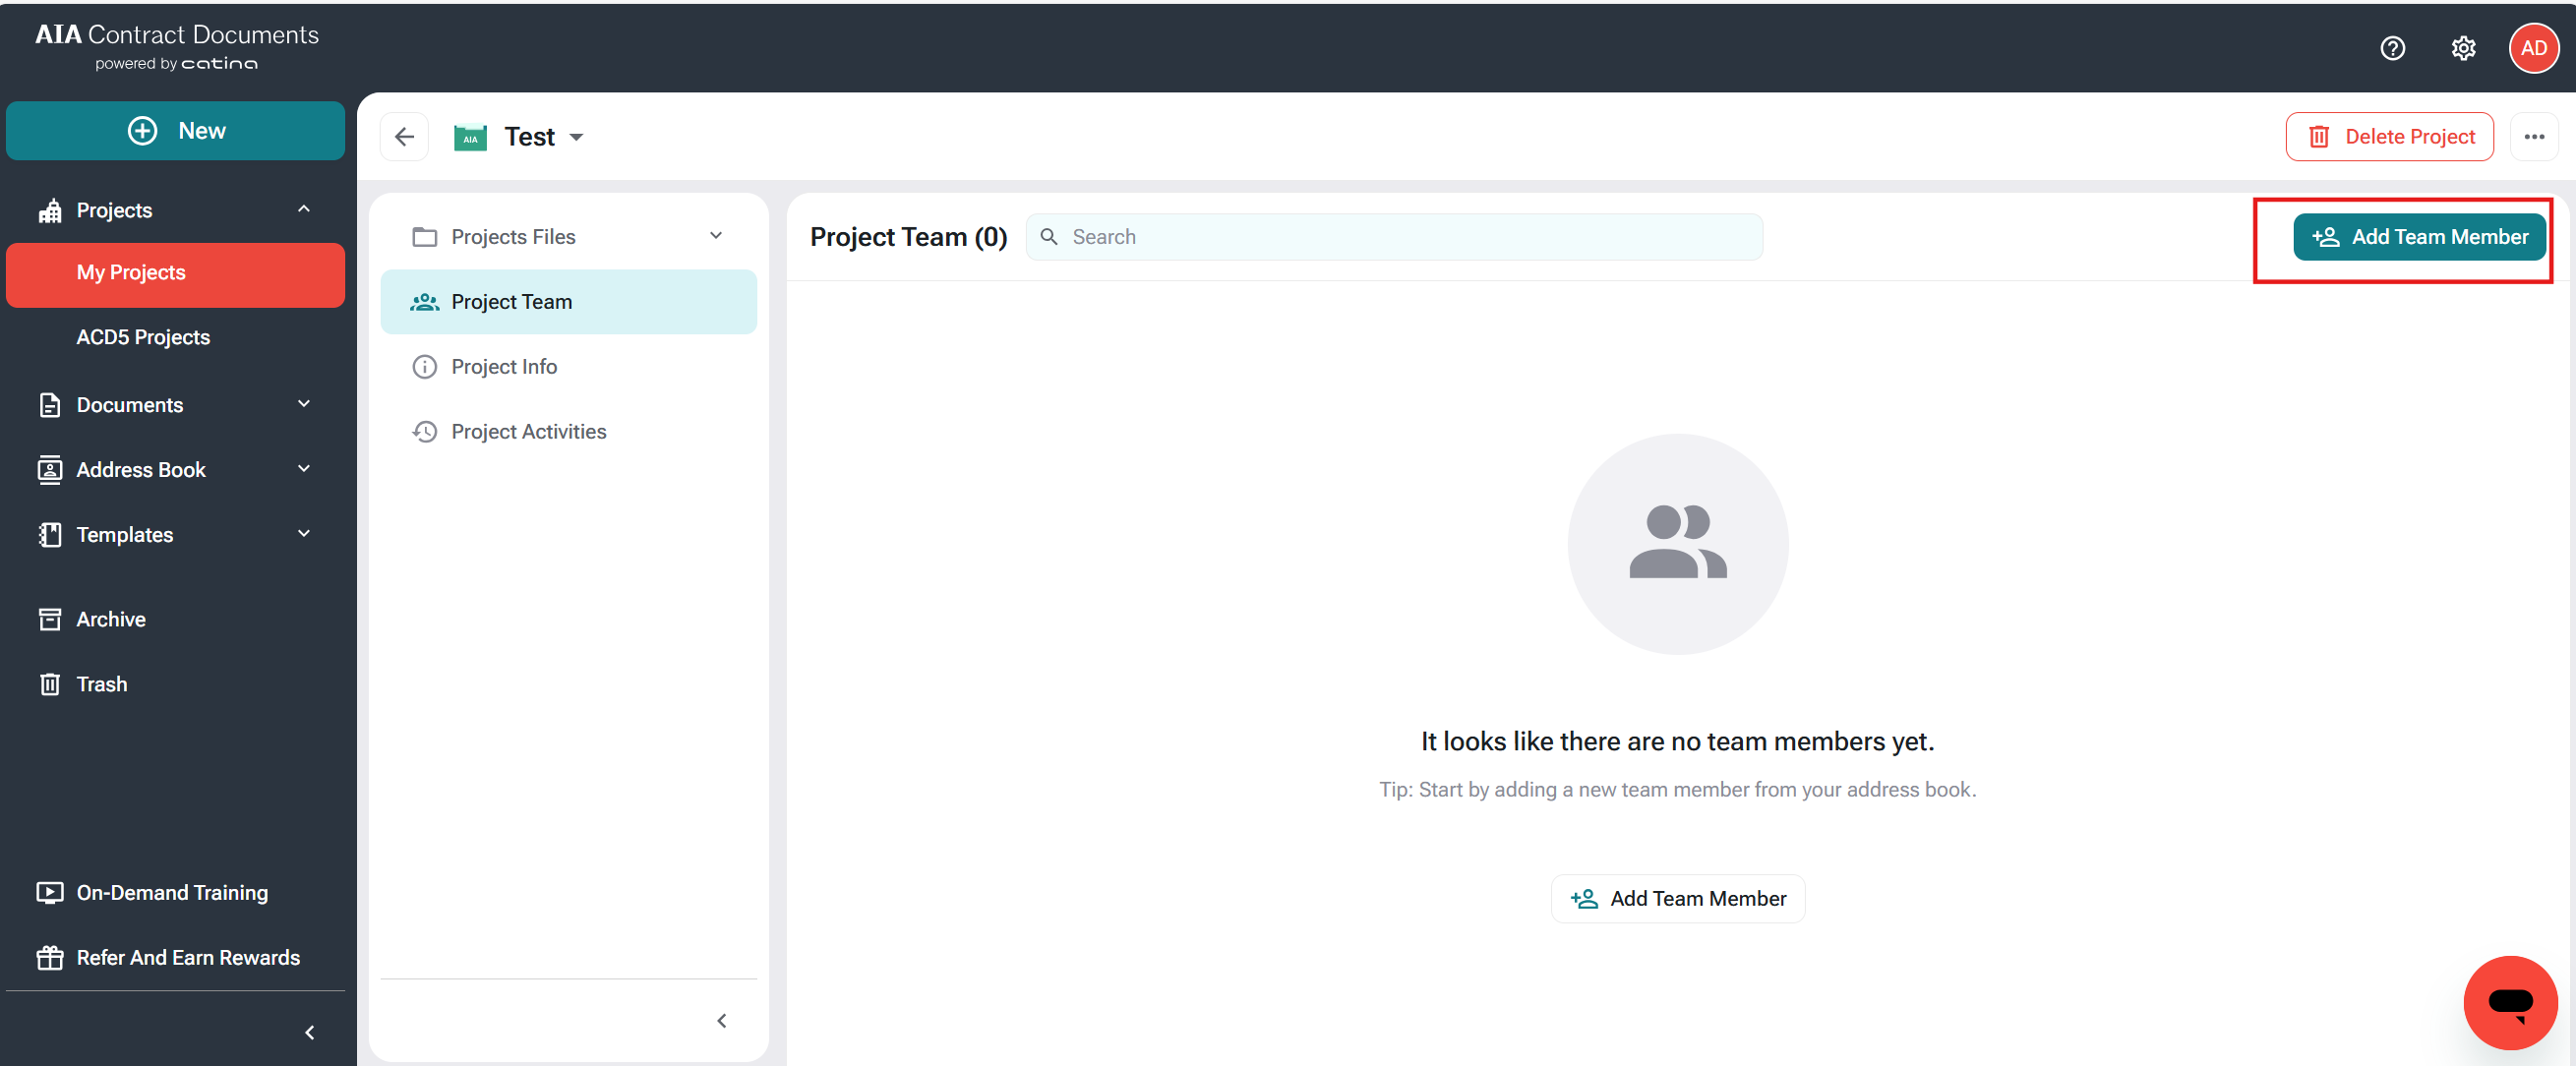2576x1066 pixels.
Task: Open the three-dot more options menu
Action: (x=2533, y=137)
